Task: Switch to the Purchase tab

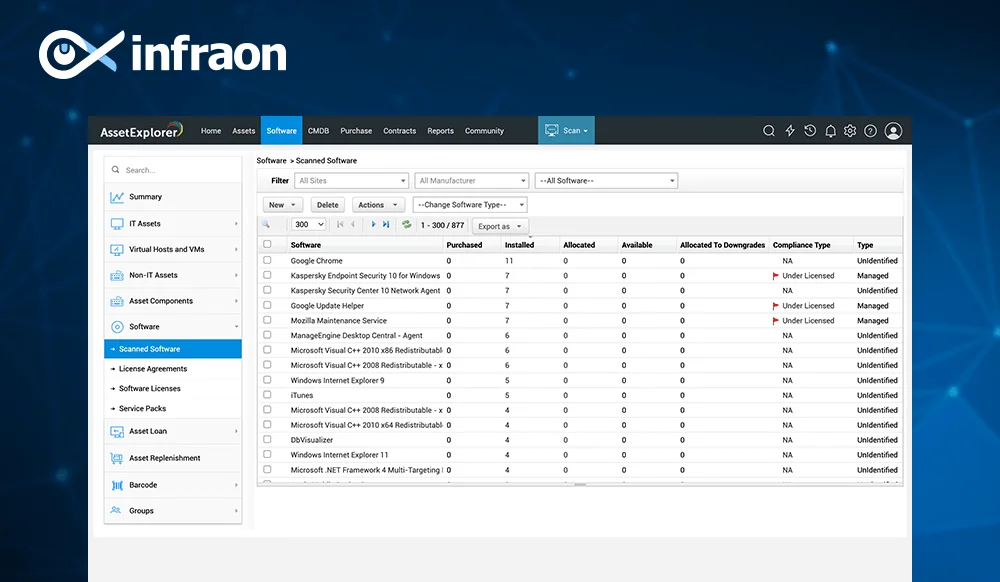Action: tap(356, 131)
